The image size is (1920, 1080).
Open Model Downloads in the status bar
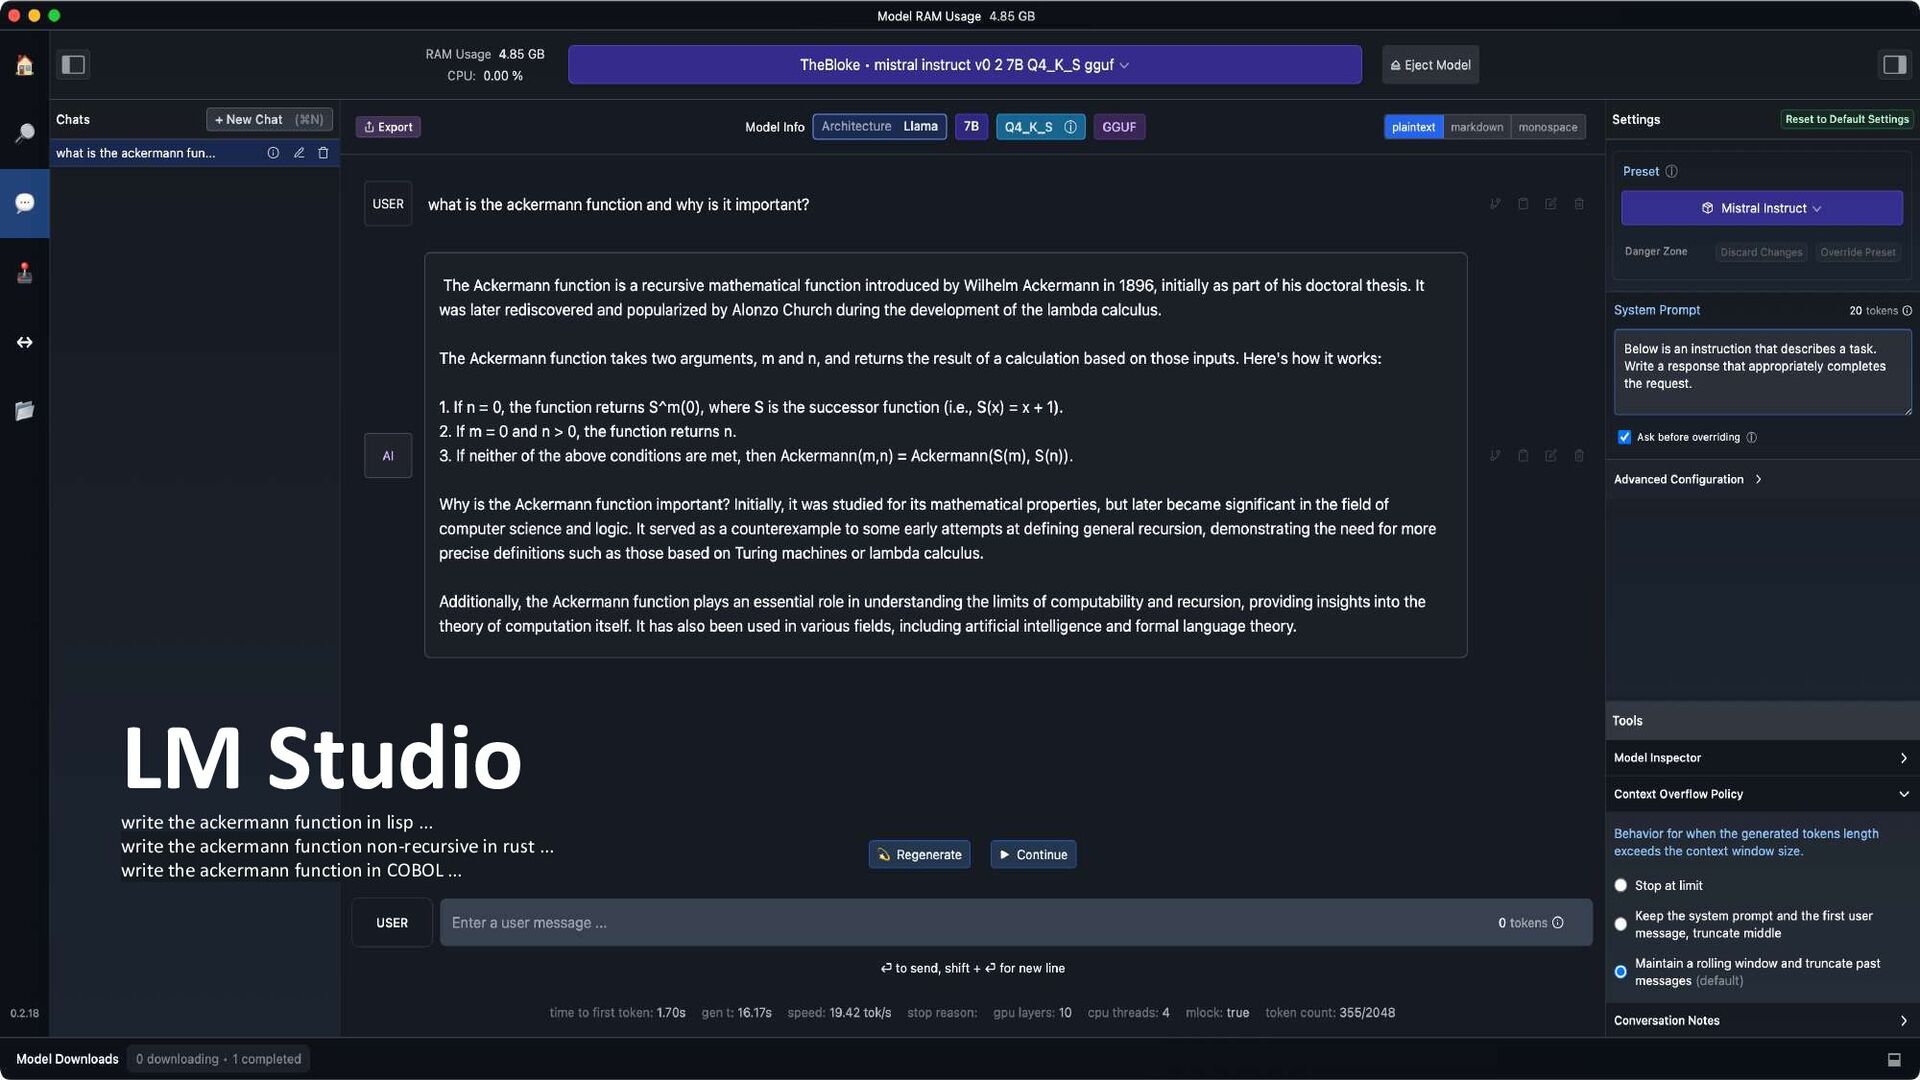[x=67, y=1060]
